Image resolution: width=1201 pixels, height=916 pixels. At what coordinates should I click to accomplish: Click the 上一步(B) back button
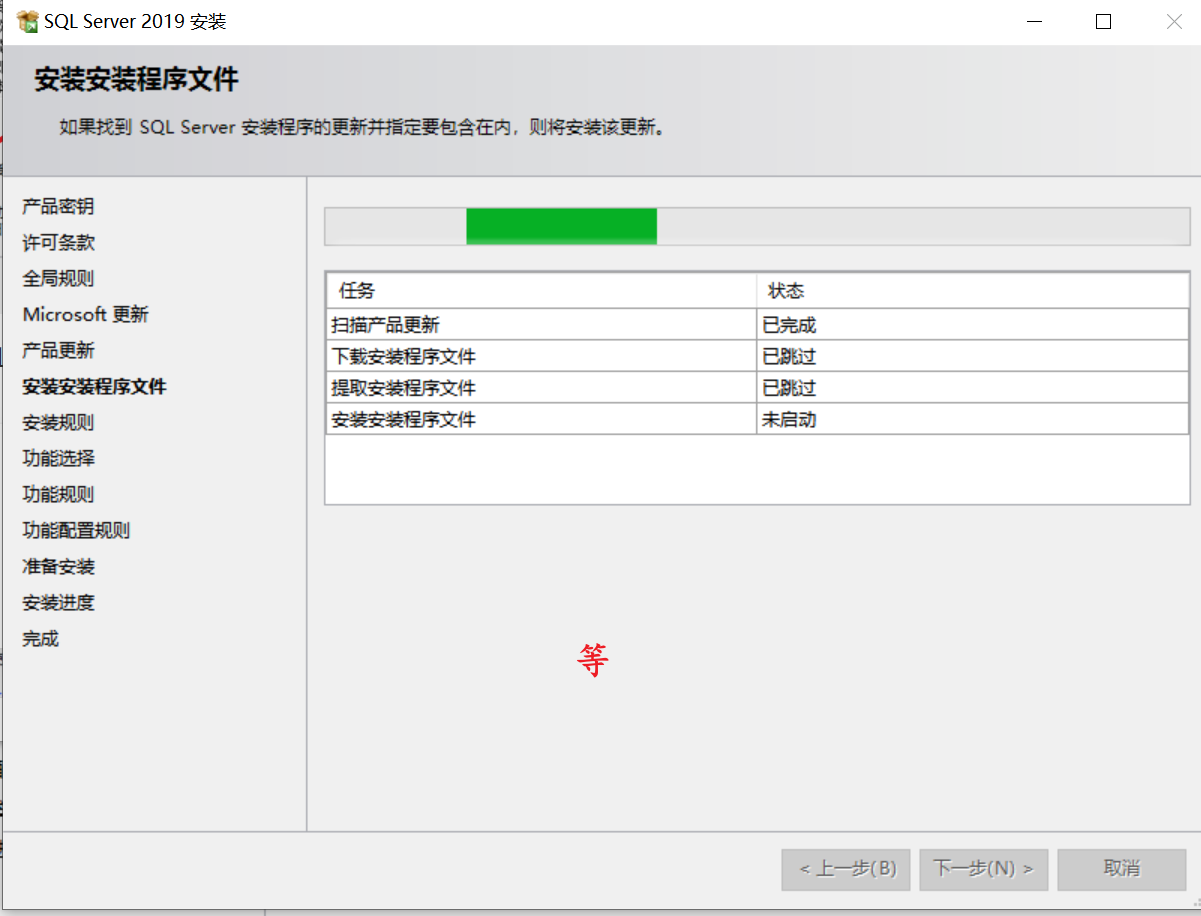[846, 869]
